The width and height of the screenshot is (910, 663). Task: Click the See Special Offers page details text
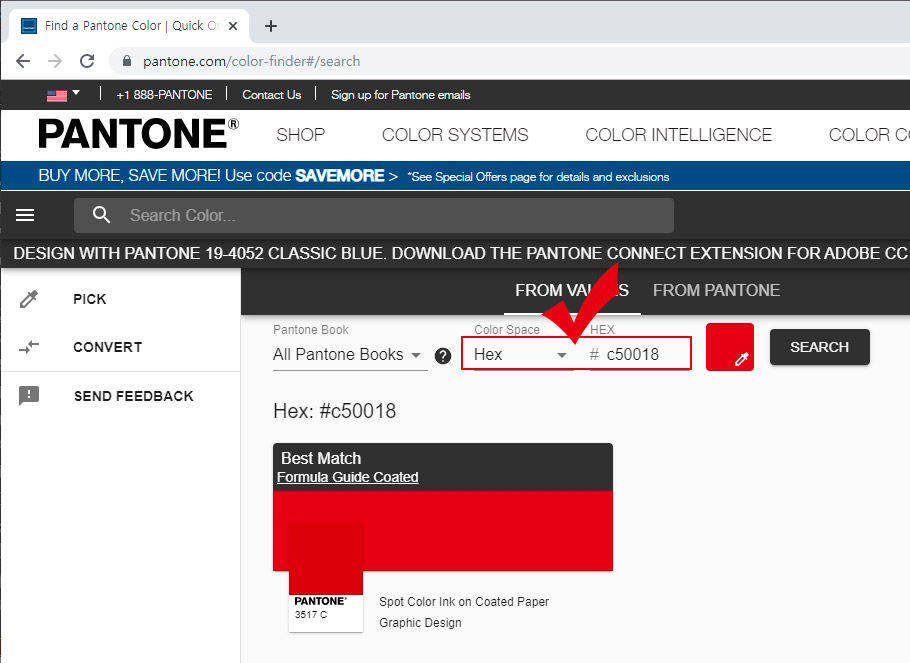[538, 176]
